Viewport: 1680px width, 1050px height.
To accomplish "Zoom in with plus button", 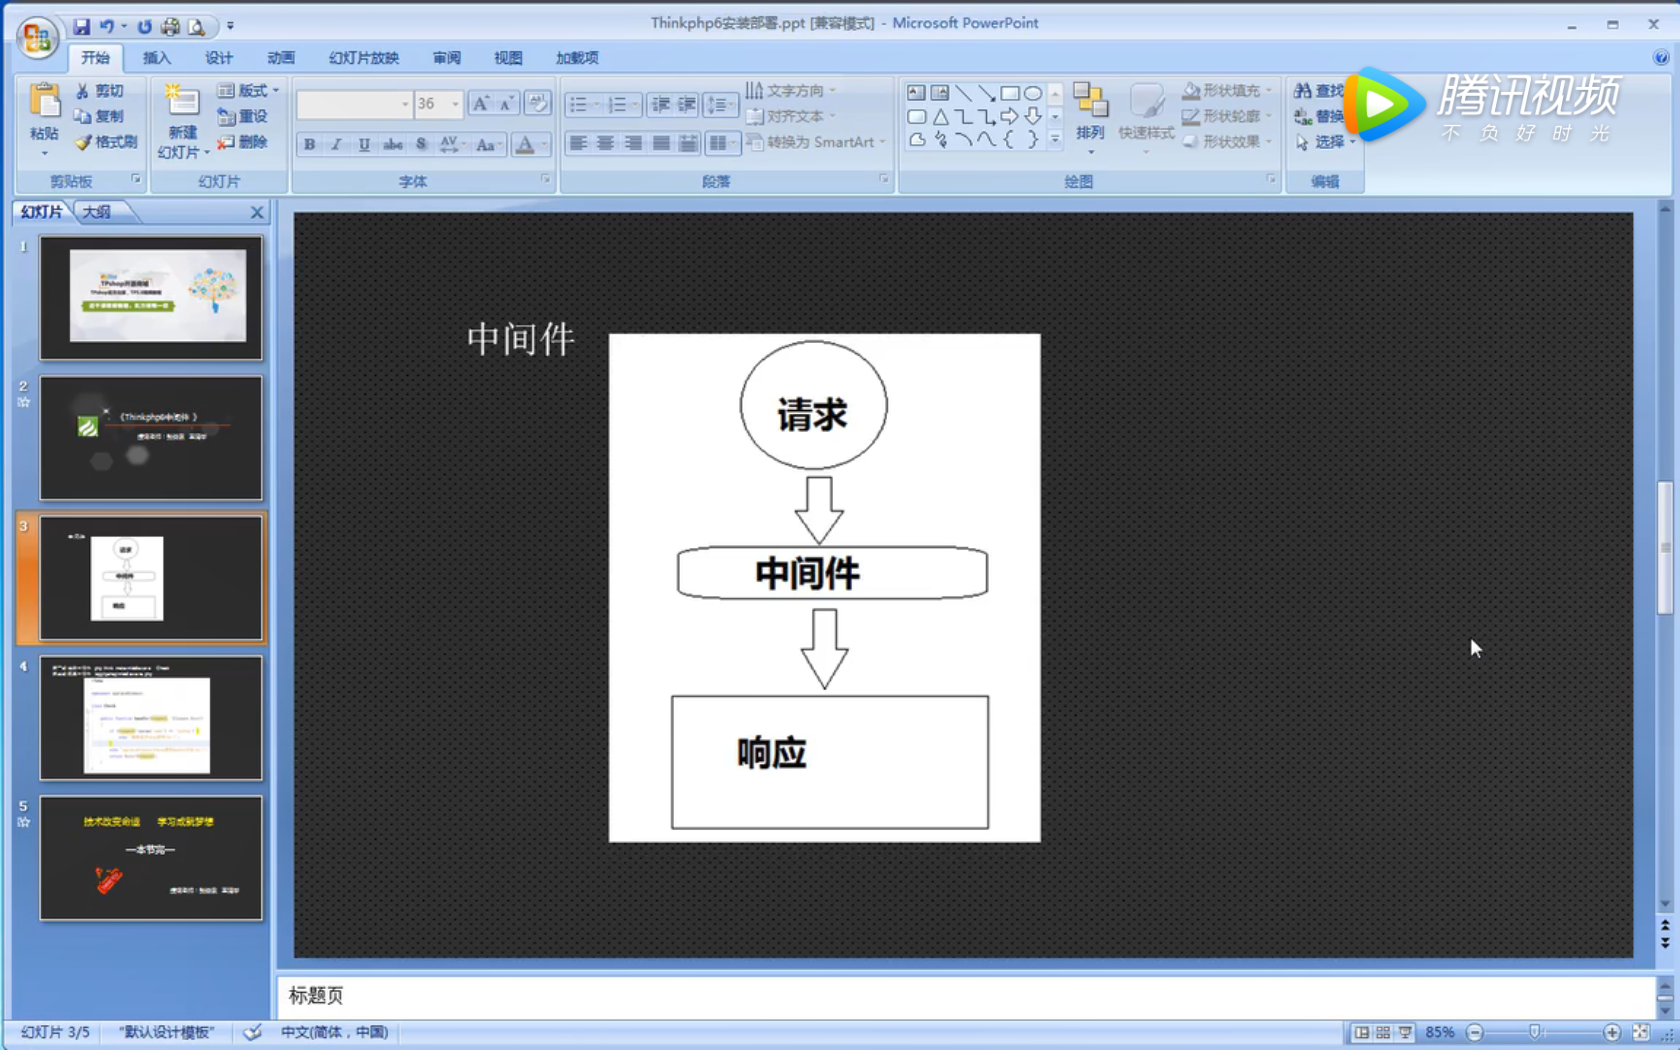I will [x=1611, y=1032].
